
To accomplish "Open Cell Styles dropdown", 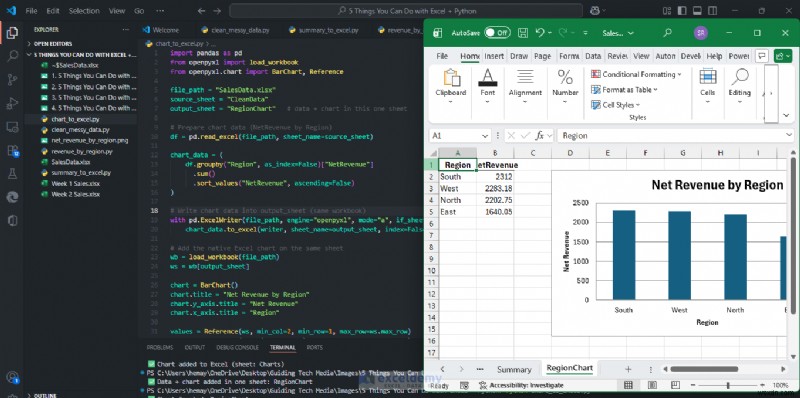I will (x=615, y=105).
